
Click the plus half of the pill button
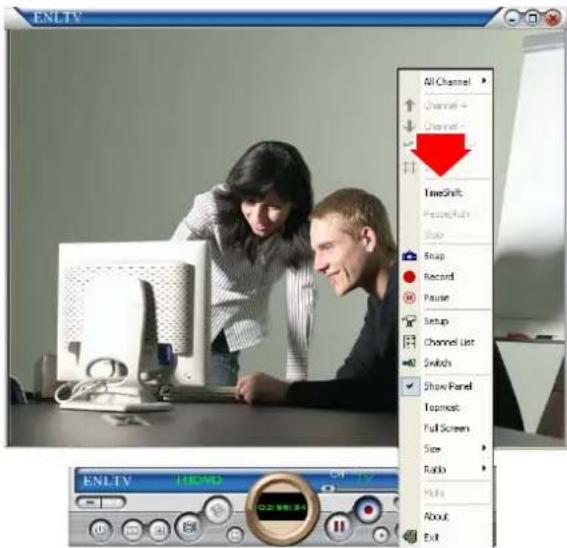coord(114,502)
